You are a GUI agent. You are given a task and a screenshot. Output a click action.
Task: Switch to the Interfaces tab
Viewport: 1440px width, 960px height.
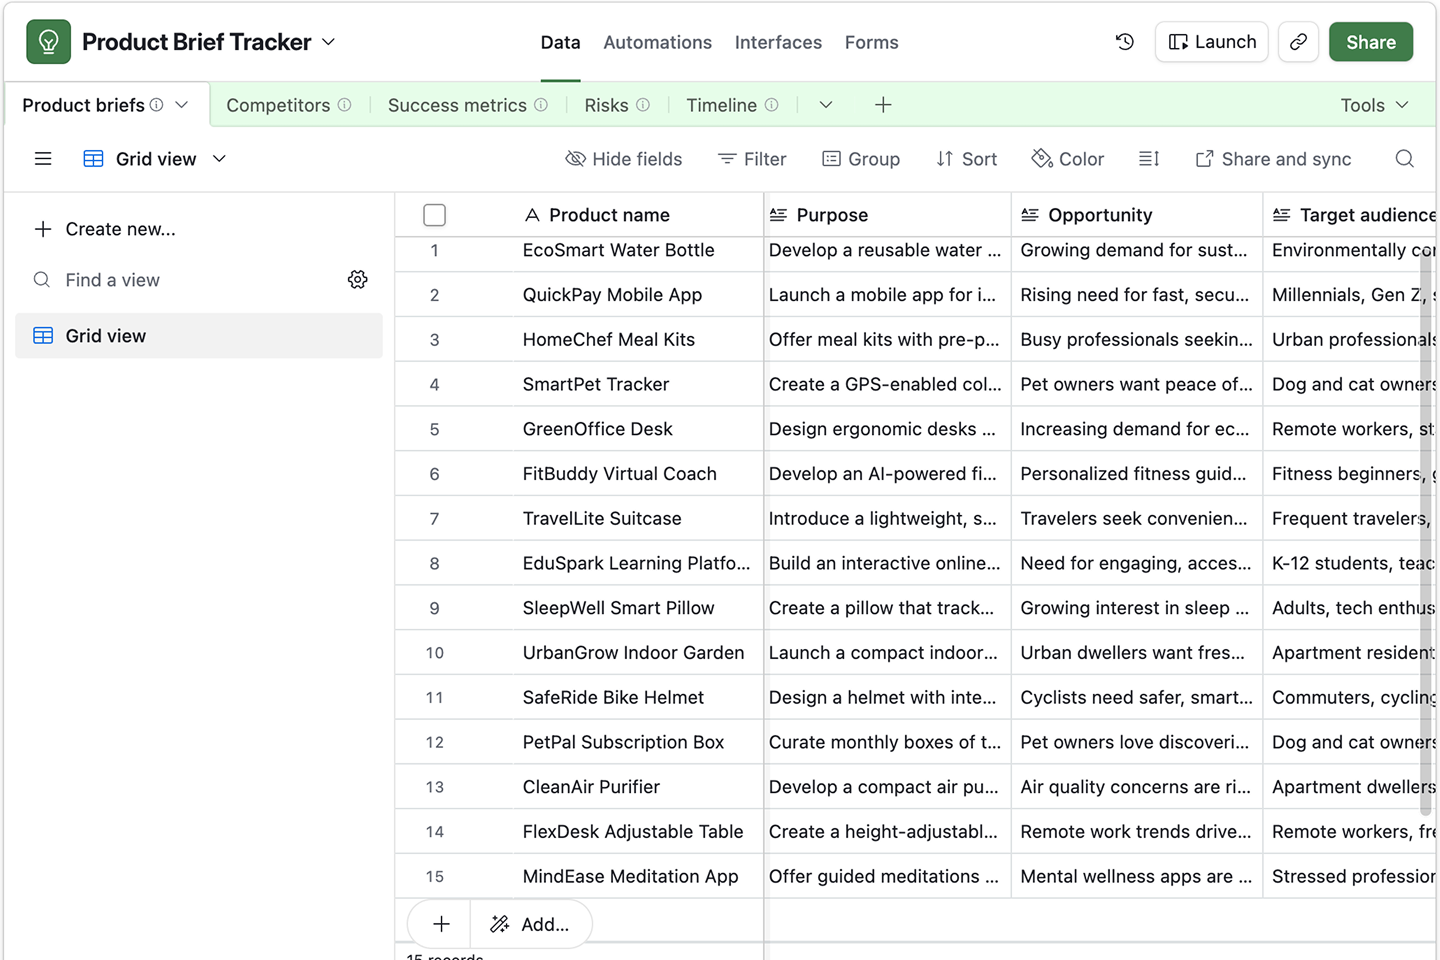click(x=778, y=43)
